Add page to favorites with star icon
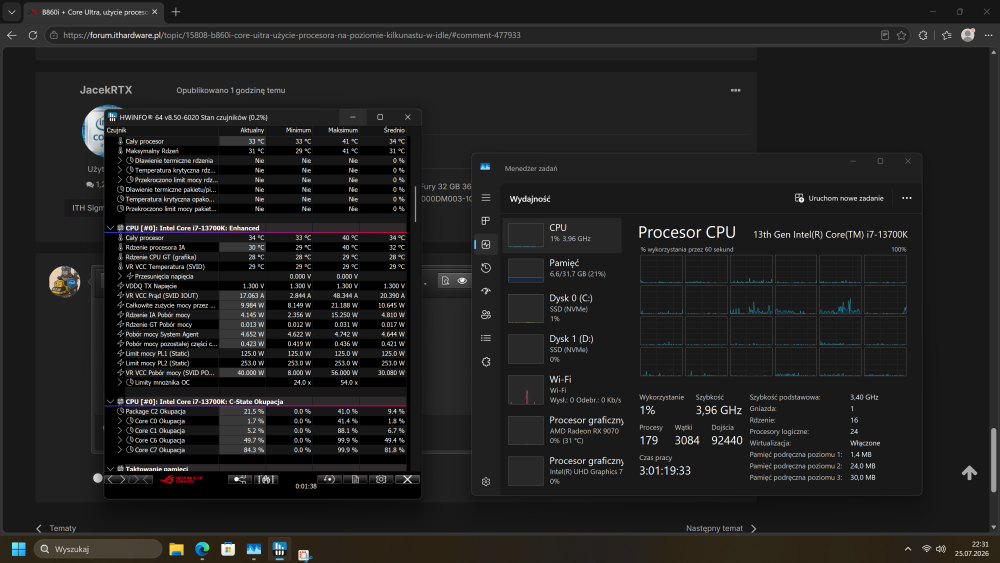 pos(901,35)
